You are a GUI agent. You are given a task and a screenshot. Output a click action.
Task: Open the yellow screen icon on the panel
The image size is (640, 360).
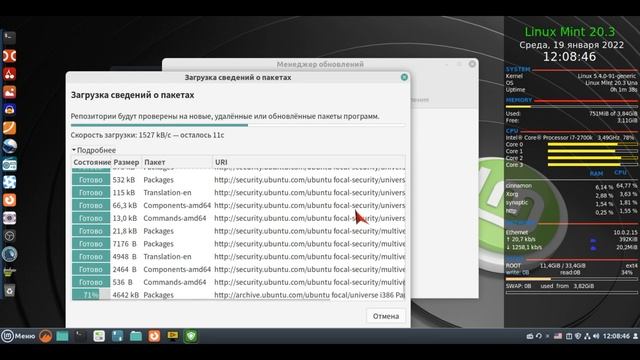pos(173,336)
